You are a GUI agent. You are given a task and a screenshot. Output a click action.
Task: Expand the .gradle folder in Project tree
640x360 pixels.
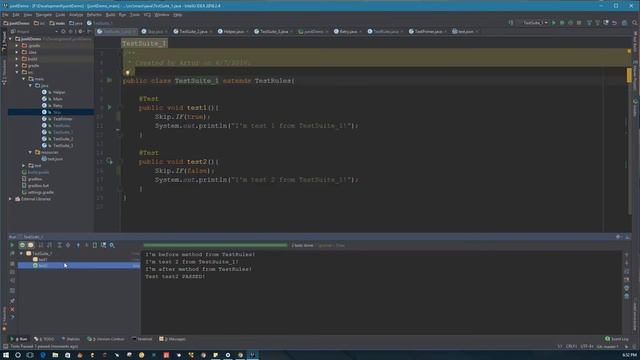[17, 46]
